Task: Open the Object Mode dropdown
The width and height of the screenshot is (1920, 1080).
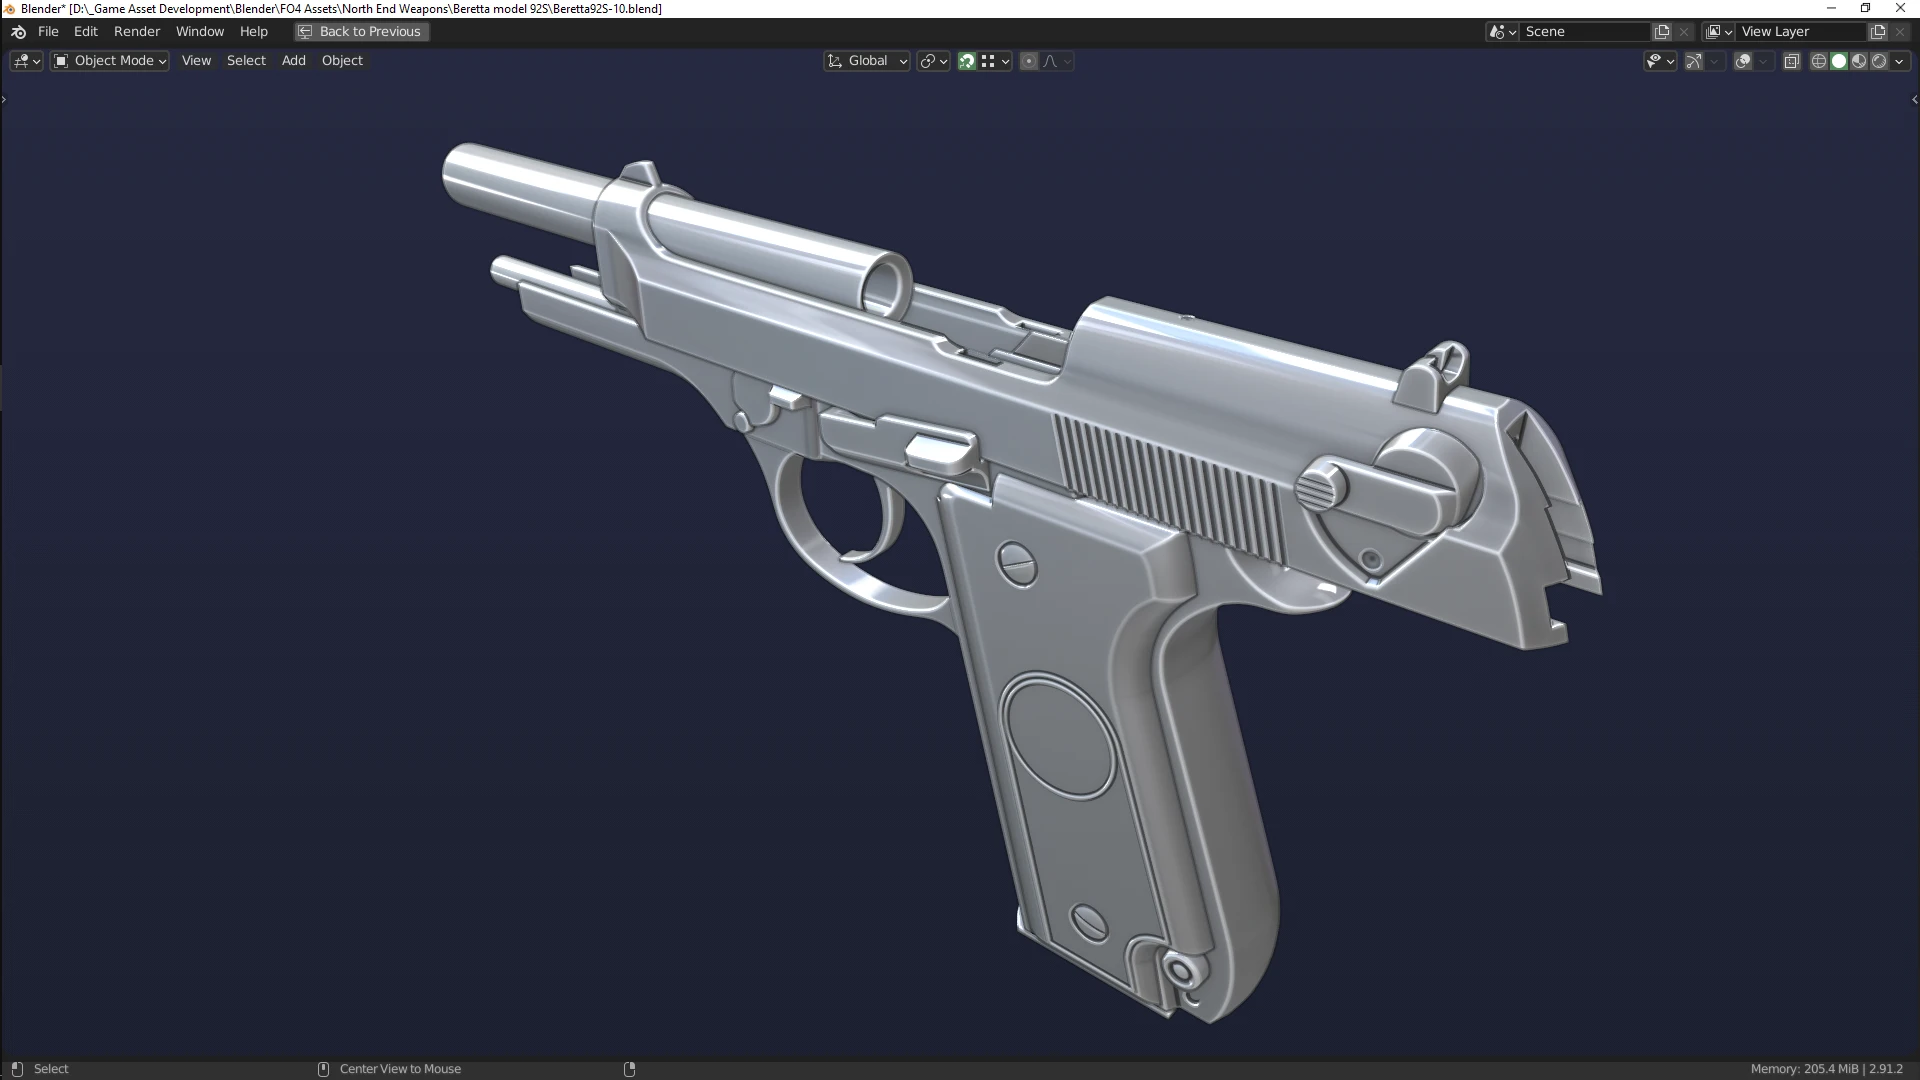Action: click(x=110, y=61)
